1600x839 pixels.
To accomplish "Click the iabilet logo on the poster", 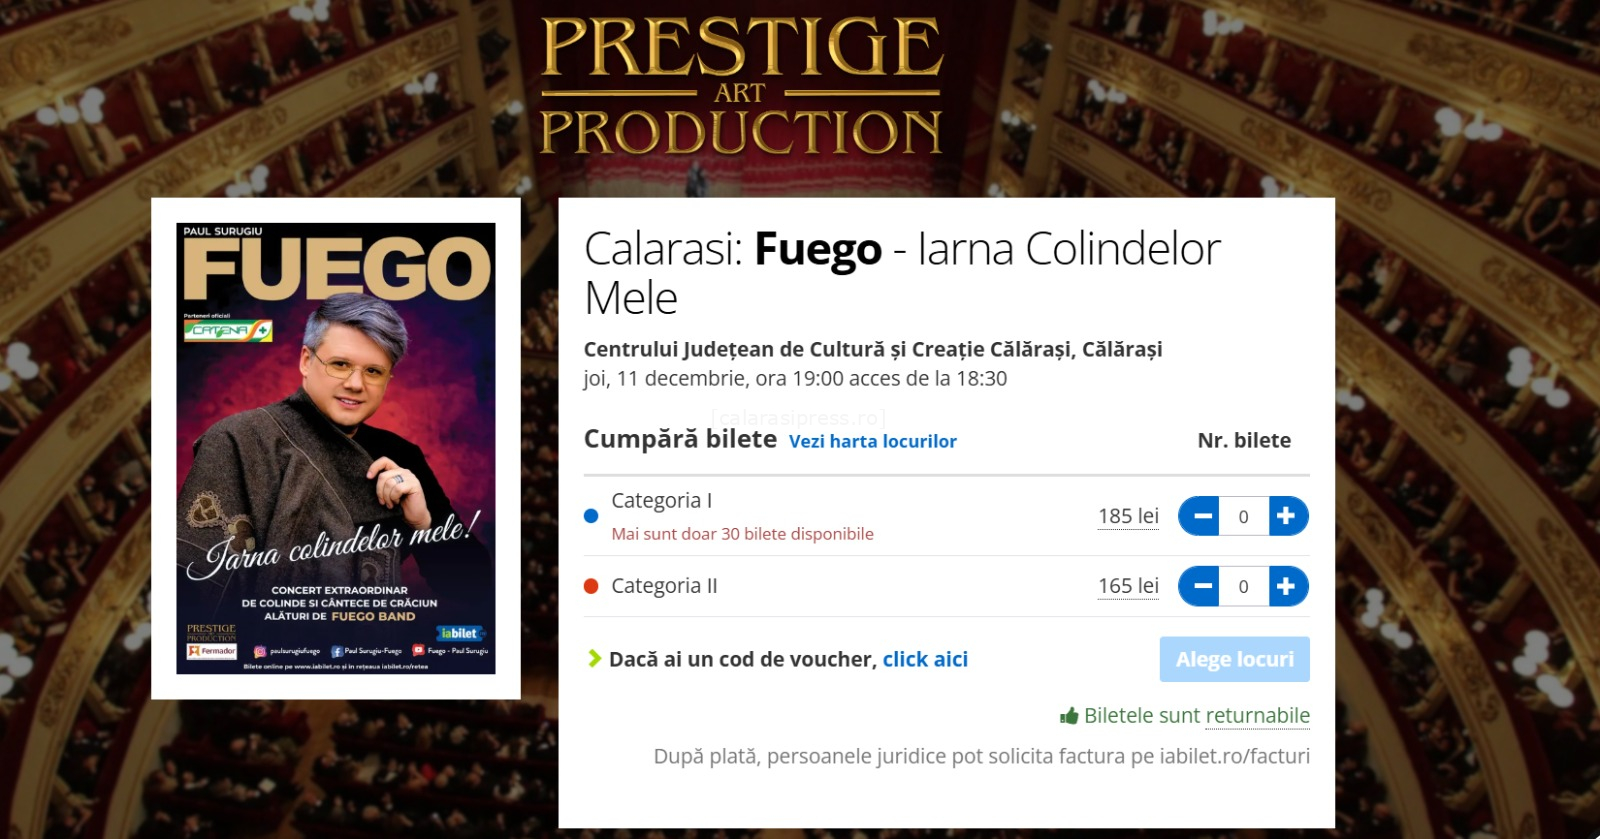I will pyautogui.click(x=460, y=633).
